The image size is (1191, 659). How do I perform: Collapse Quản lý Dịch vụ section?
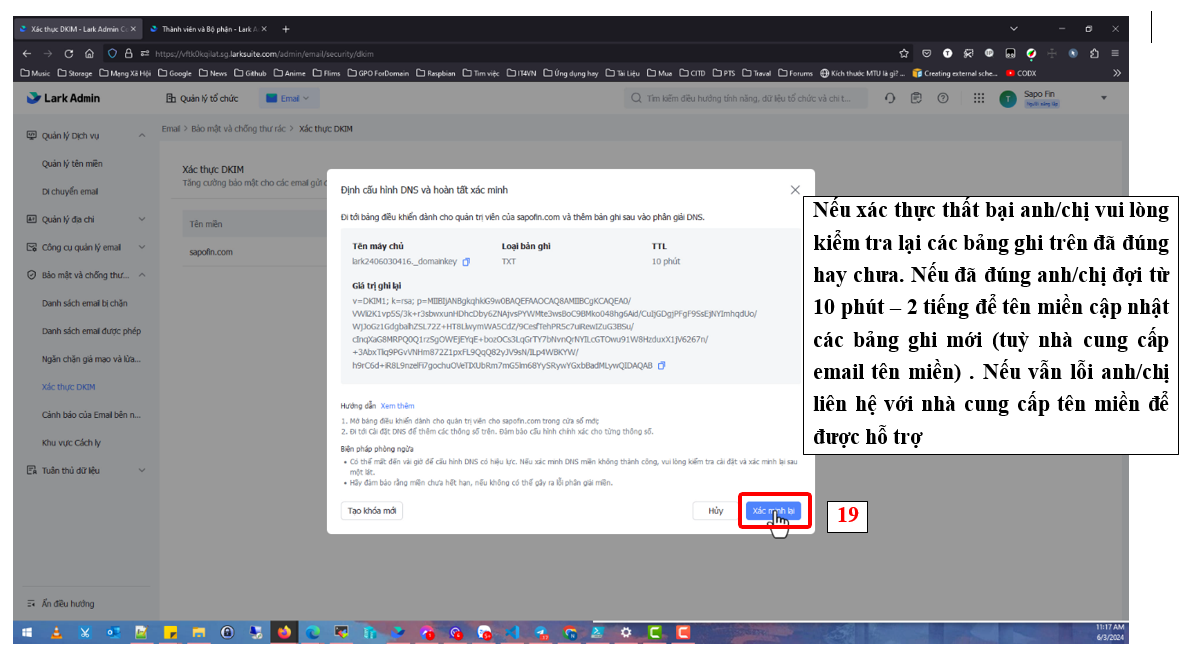coord(141,135)
